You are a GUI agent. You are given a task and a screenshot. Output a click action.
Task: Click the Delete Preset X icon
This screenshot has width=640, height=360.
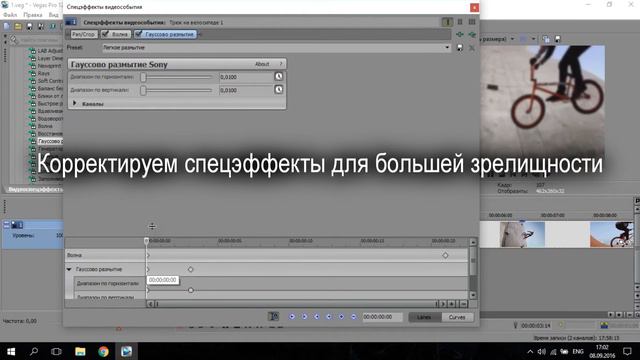(x=472, y=48)
